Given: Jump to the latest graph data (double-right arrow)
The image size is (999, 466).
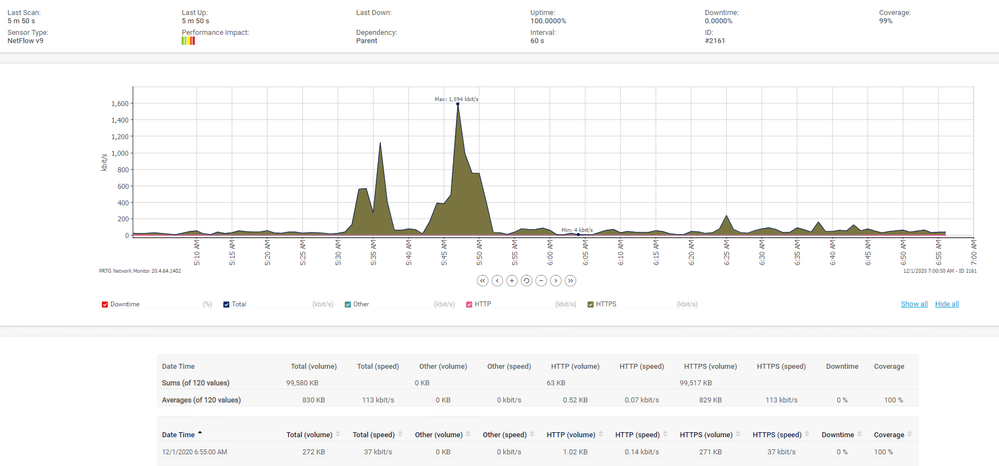Looking at the screenshot, I should click(570, 281).
